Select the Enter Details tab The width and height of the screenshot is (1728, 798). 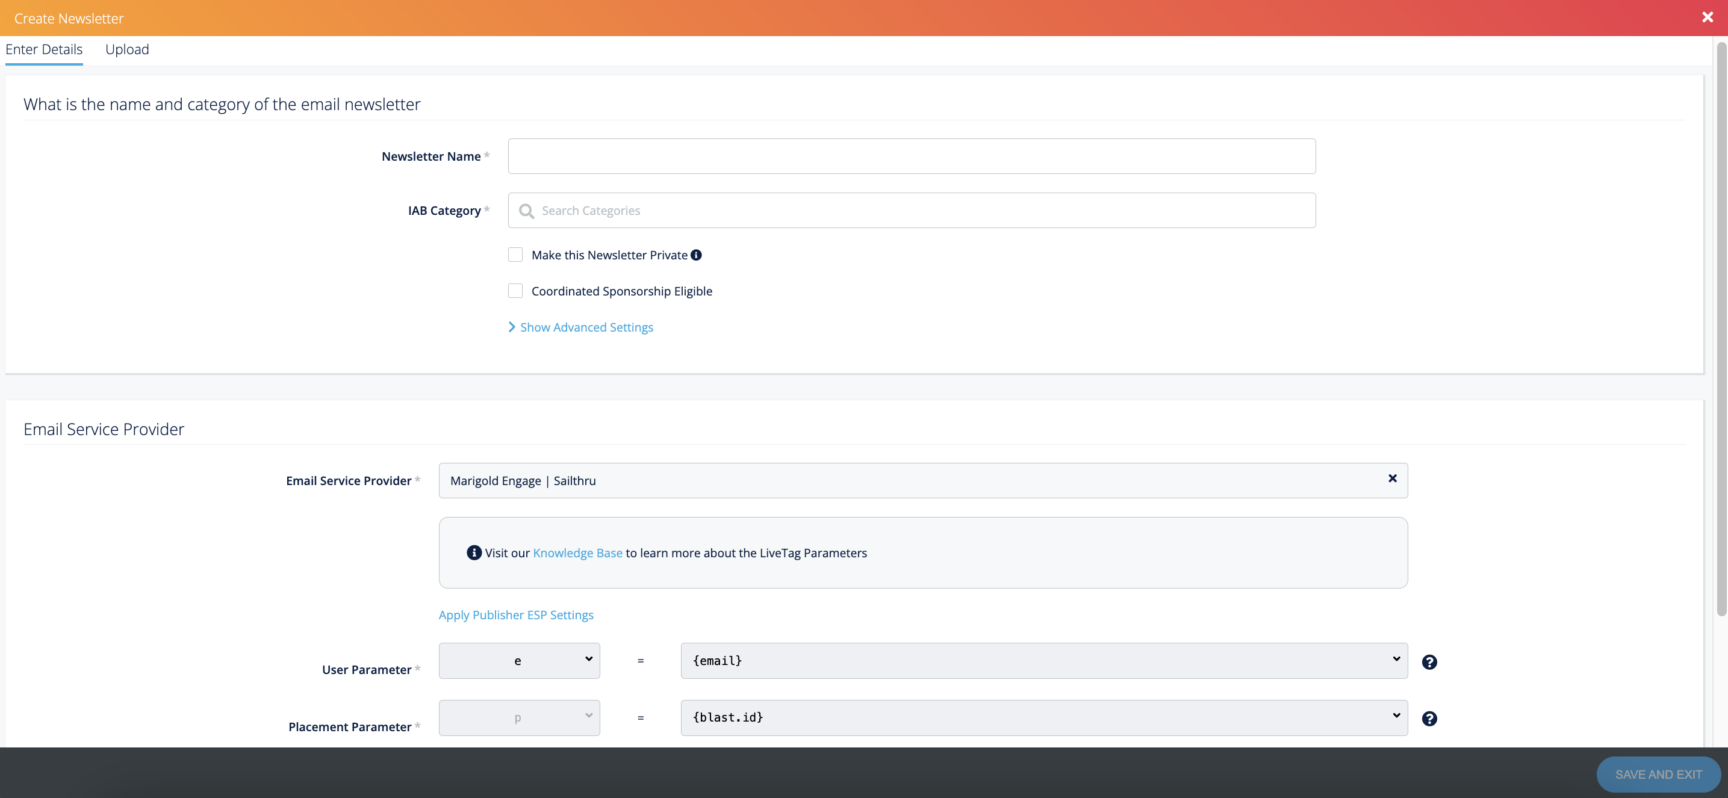[x=44, y=50]
